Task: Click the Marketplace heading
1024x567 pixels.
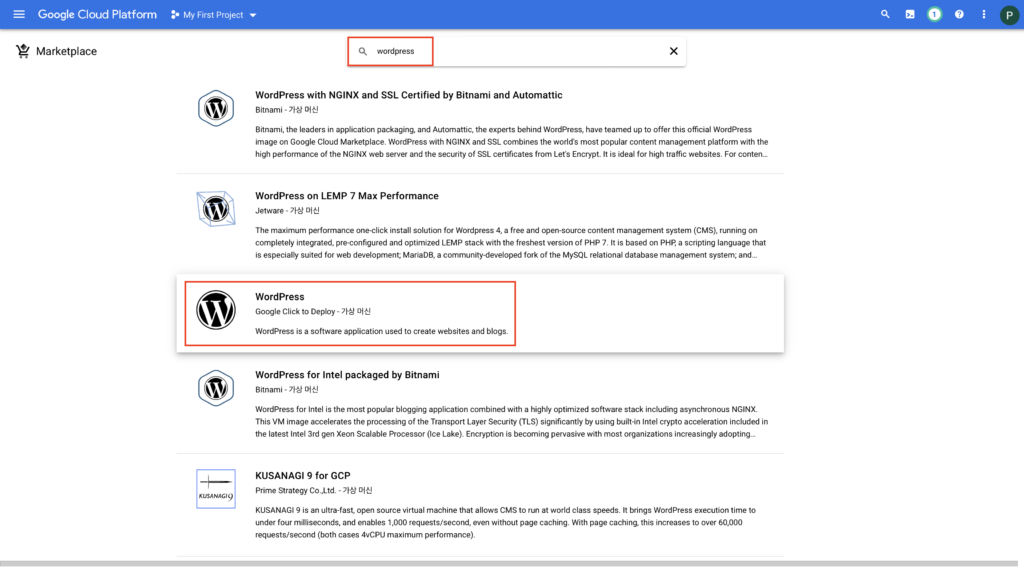Action: [x=66, y=51]
